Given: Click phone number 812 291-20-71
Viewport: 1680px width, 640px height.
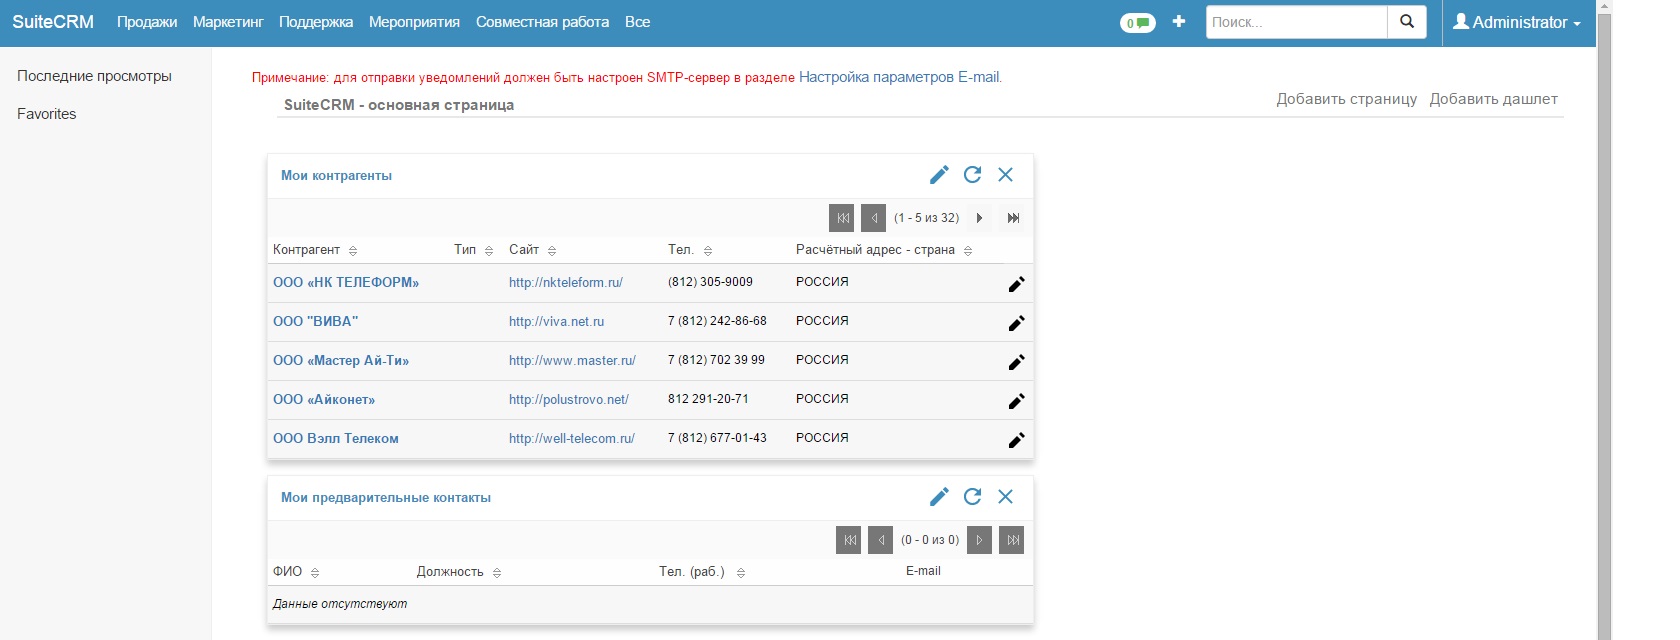Looking at the screenshot, I should tap(708, 399).
